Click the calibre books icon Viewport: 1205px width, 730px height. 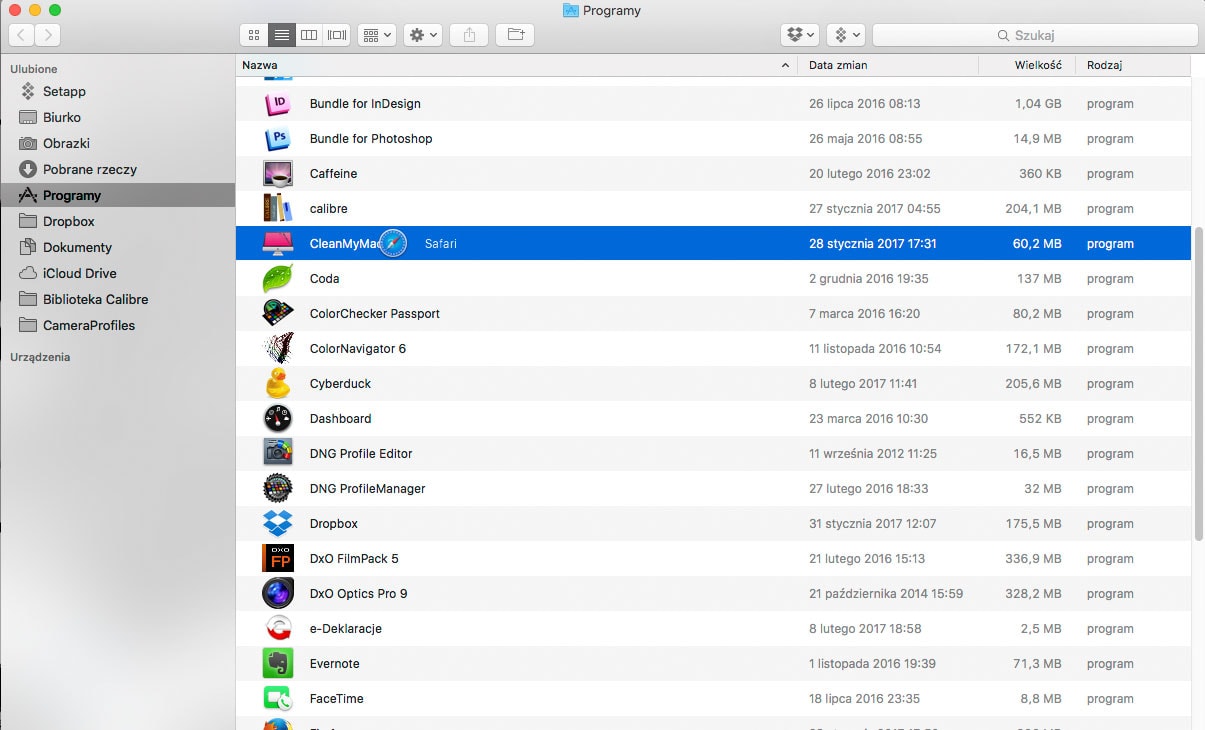pyautogui.click(x=277, y=208)
